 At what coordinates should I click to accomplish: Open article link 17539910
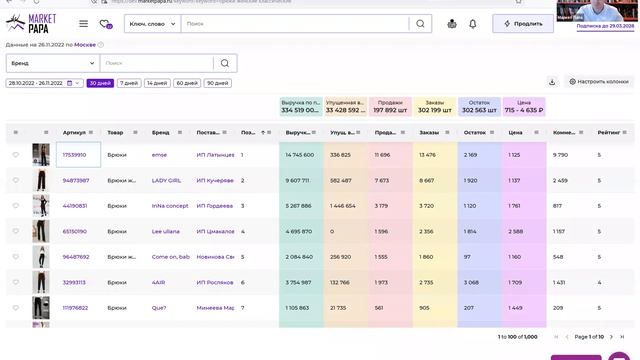pos(74,155)
